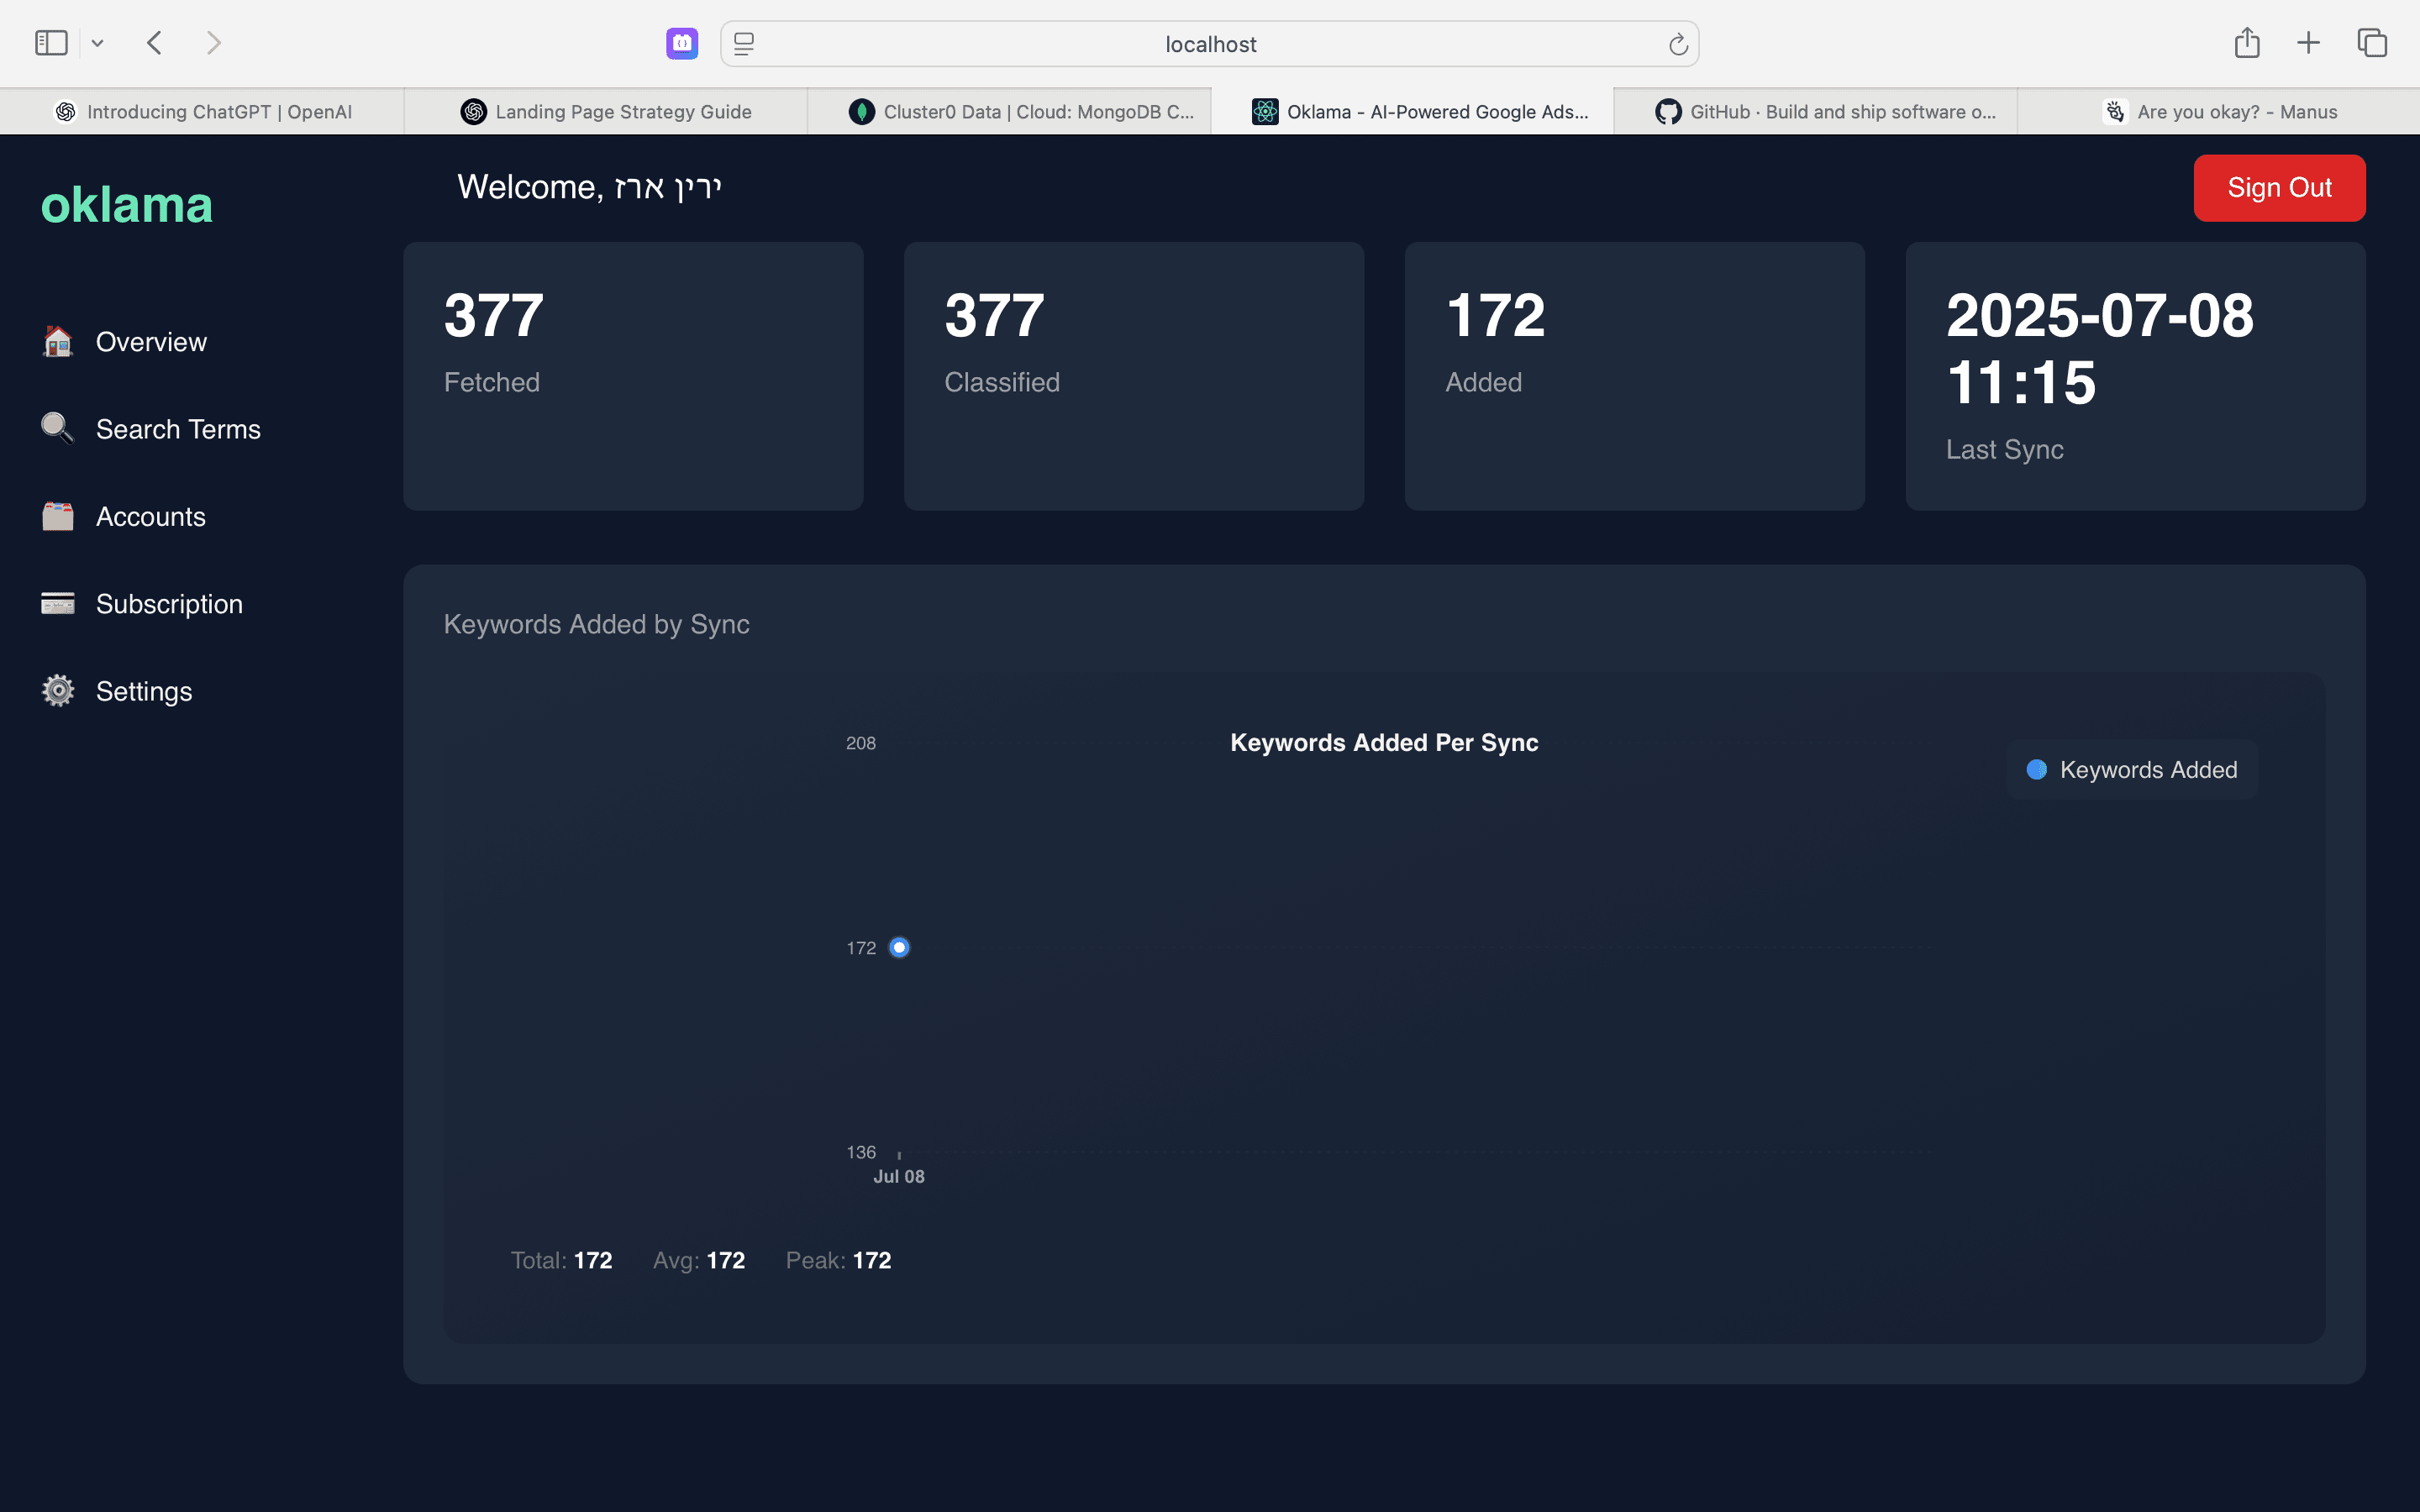Toggle the Safari sidebar
2420x1512 pixels.
point(51,43)
